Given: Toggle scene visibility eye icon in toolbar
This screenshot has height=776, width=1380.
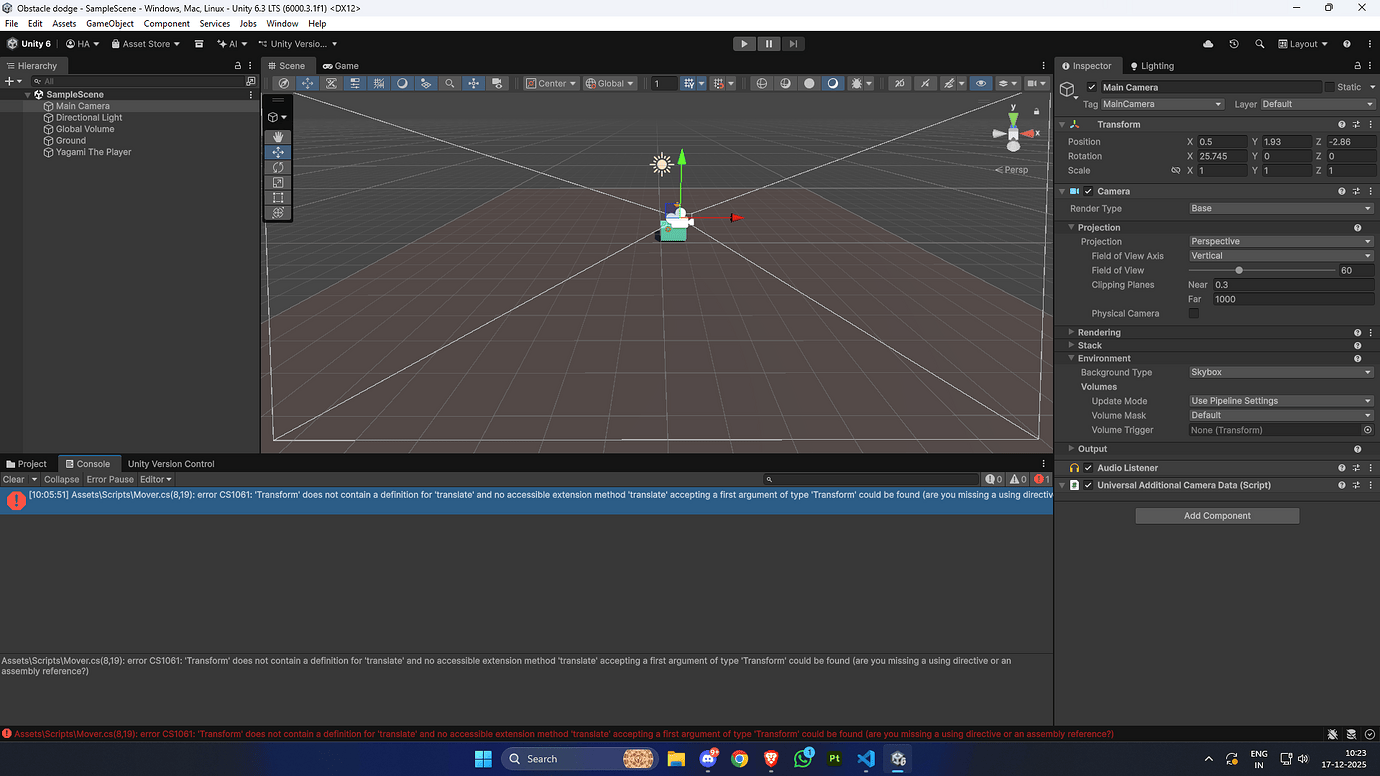Looking at the screenshot, I should pyautogui.click(x=981, y=84).
